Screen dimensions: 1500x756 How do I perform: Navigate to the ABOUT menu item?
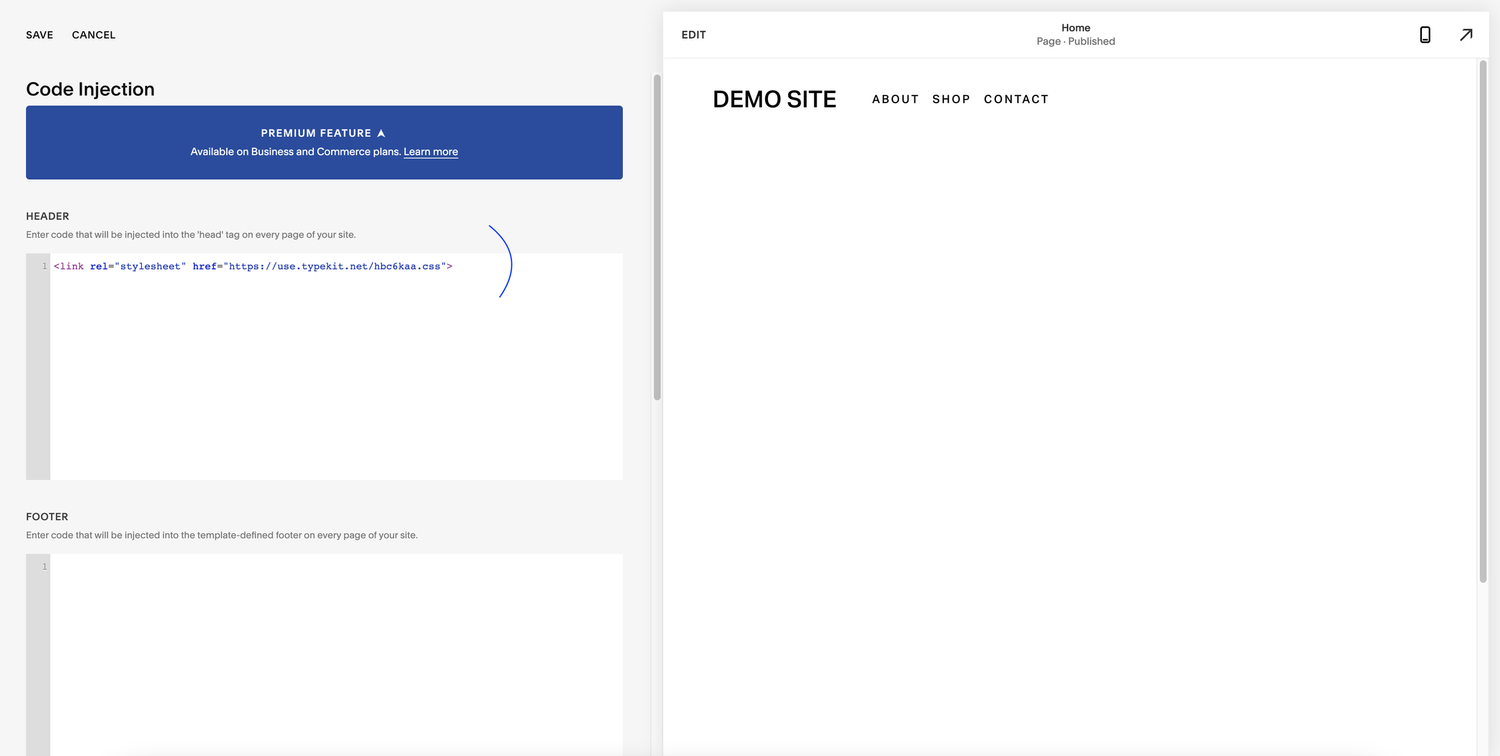(895, 99)
